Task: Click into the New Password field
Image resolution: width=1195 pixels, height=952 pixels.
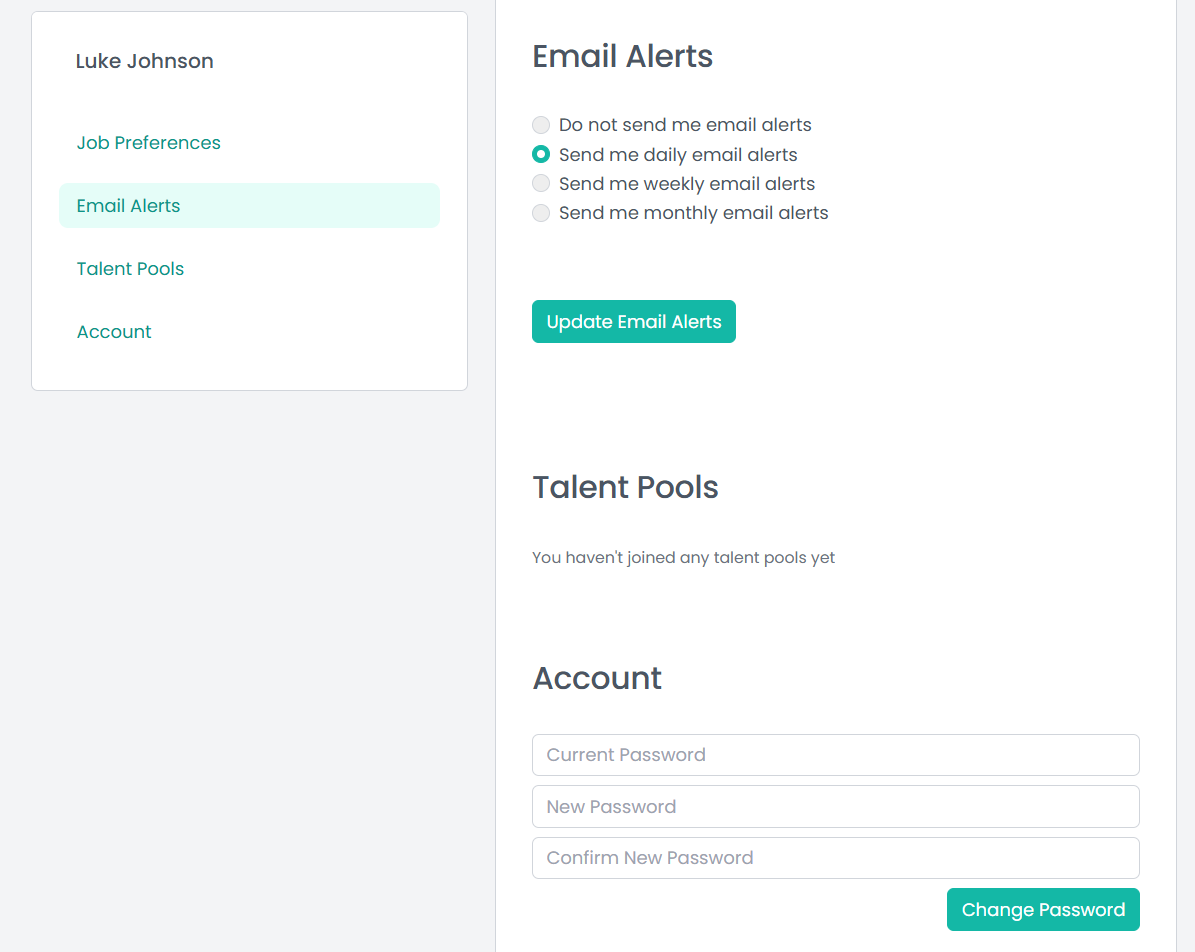Action: 835,807
